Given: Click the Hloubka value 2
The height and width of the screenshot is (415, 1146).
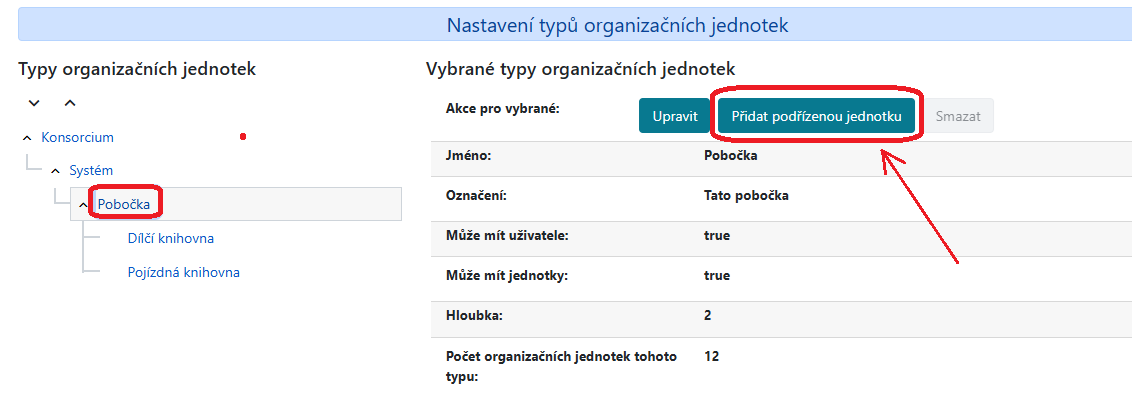Looking at the screenshot, I should (x=708, y=315).
